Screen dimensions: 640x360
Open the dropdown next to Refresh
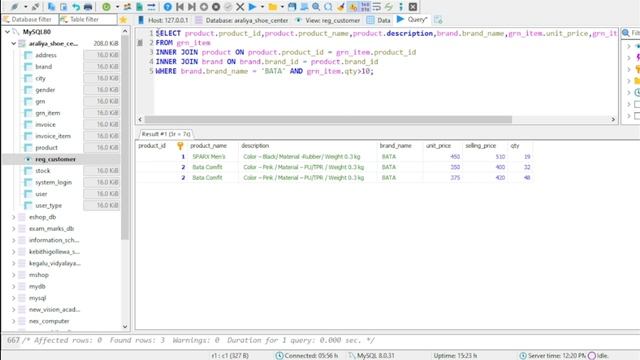pos(117,7)
